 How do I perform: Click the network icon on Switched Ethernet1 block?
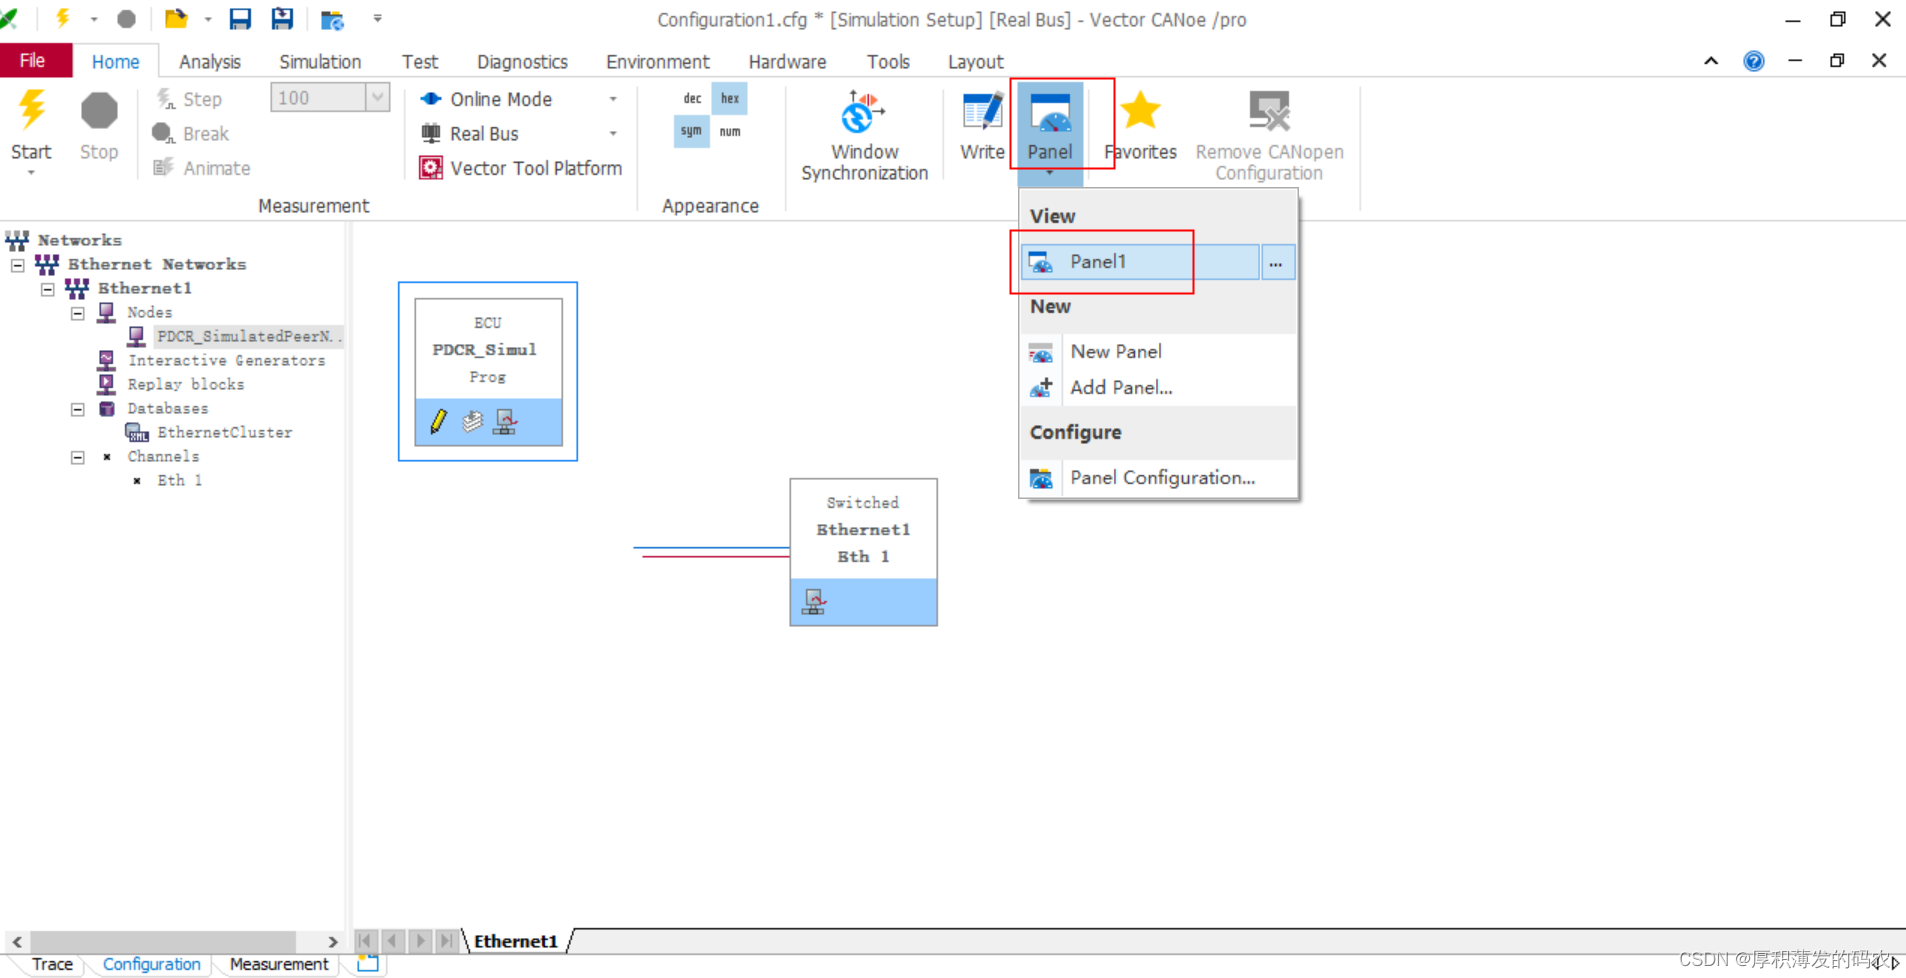coord(813,602)
